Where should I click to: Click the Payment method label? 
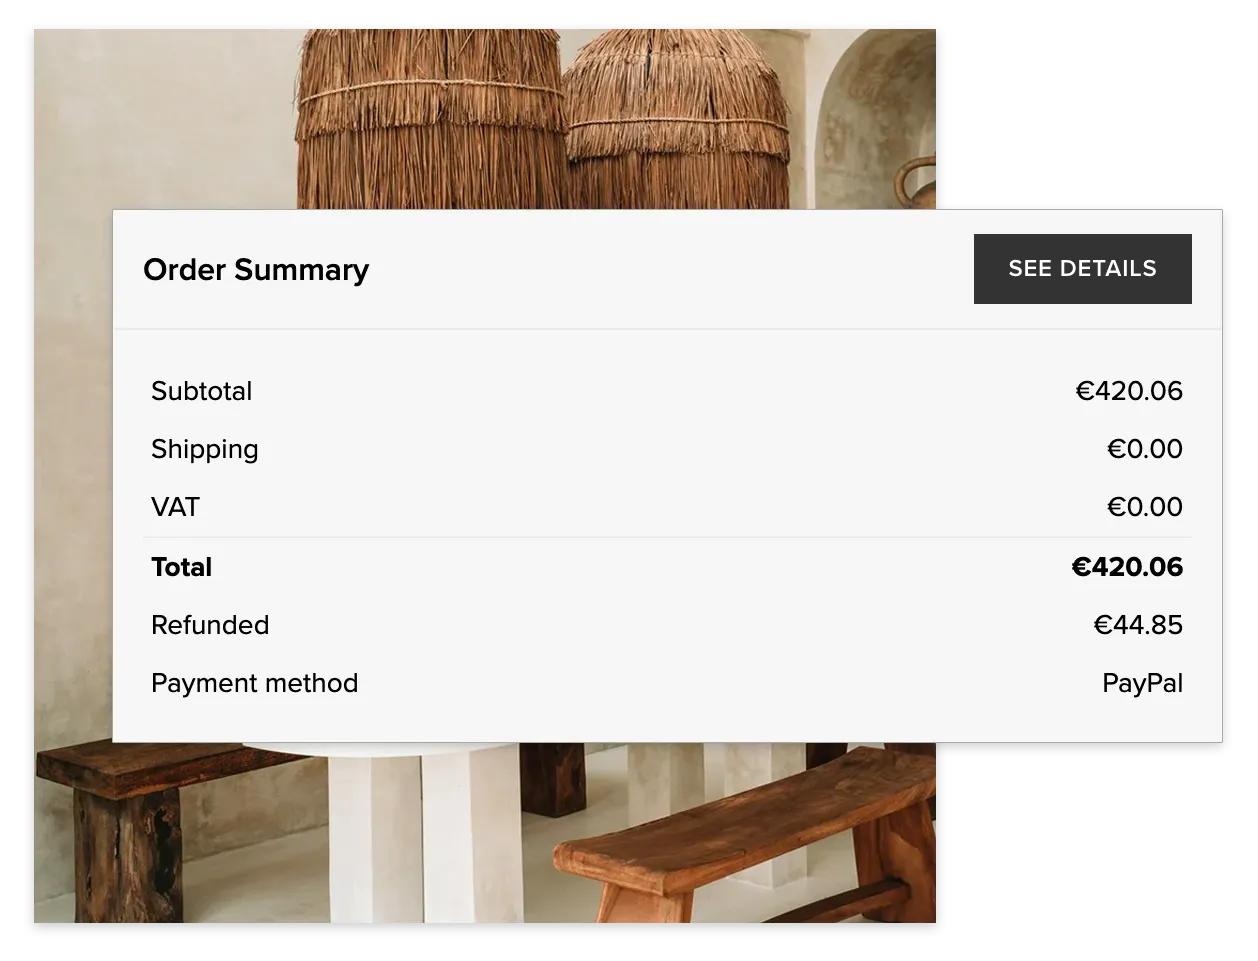pyautogui.click(x=254, y=683)
